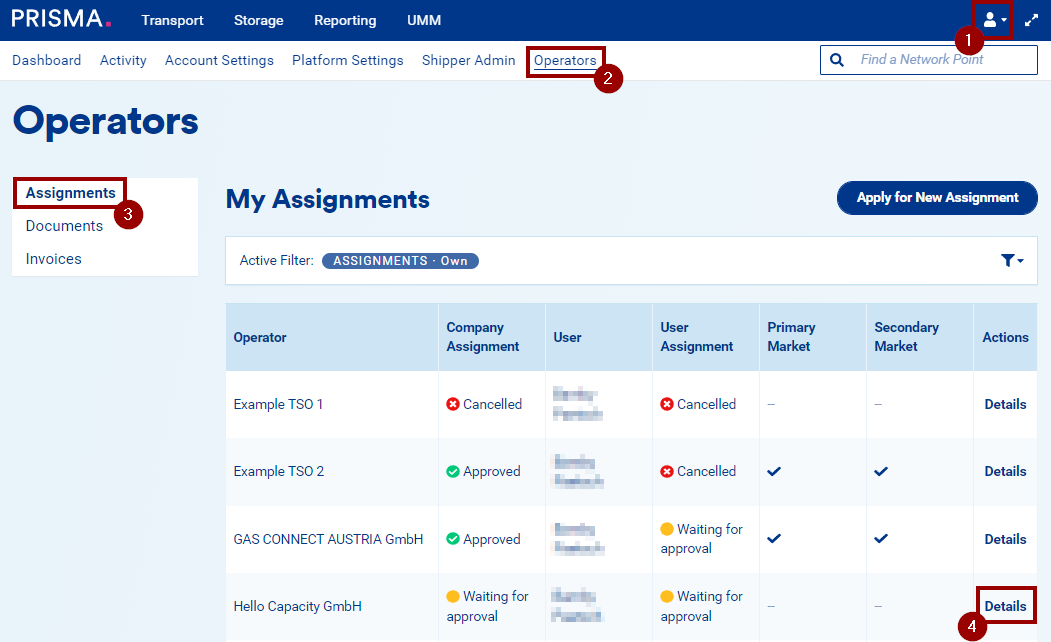Open Details for Hello Capacity GmbH
1051x642 pixels.
[x=1005, y=606]
